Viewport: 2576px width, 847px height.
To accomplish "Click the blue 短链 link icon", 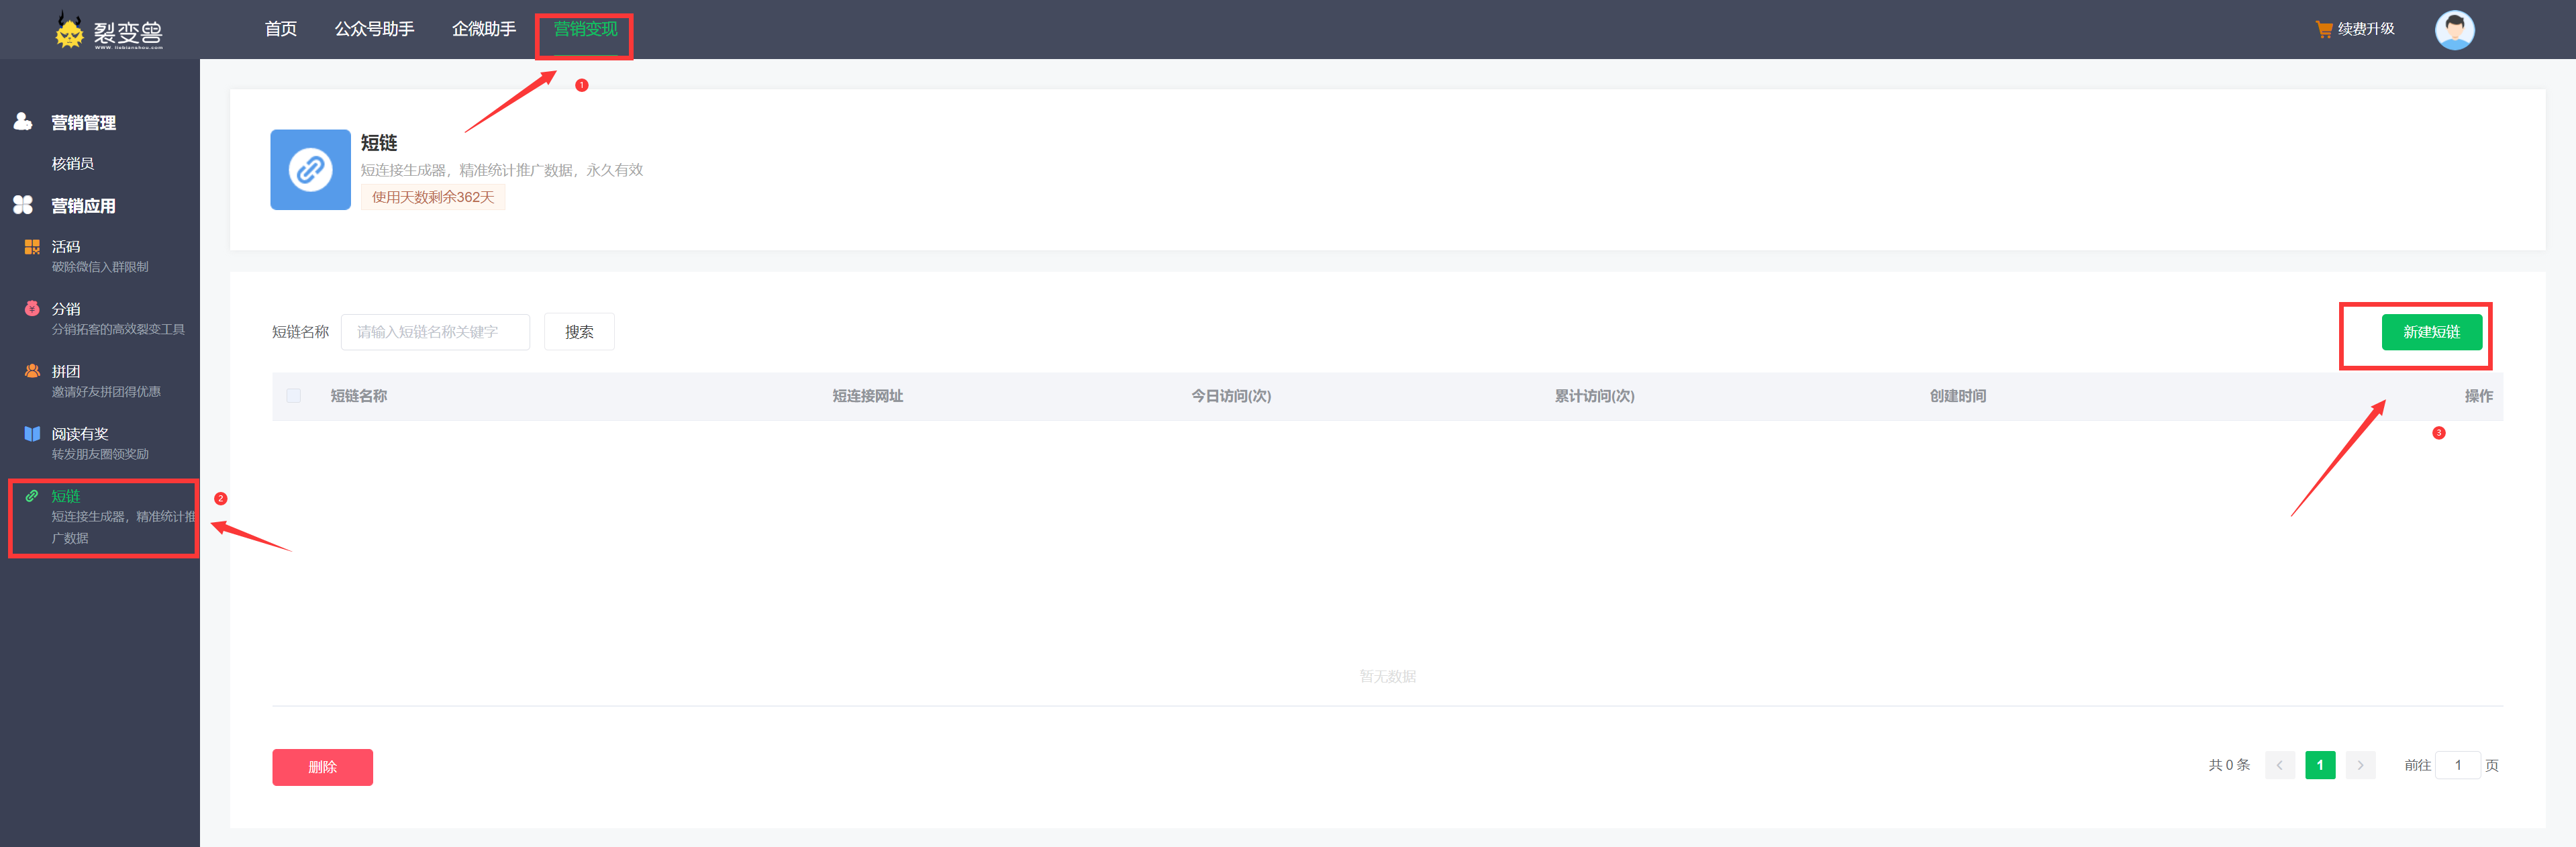I will (x=310, y=170).
